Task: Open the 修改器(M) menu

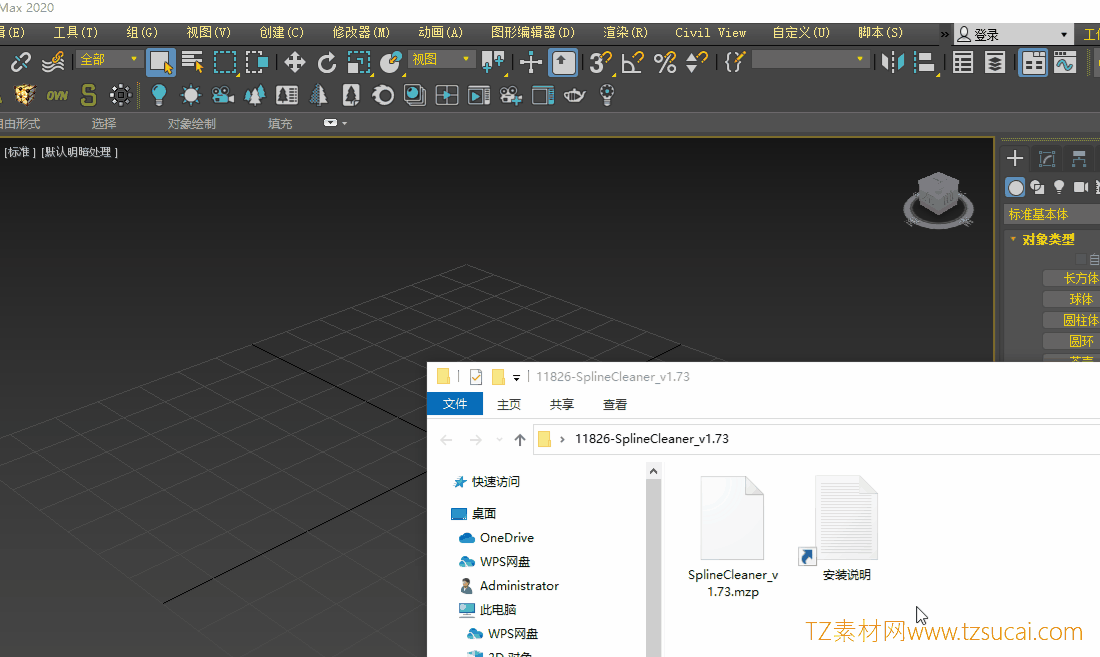Action: [361, 33]
